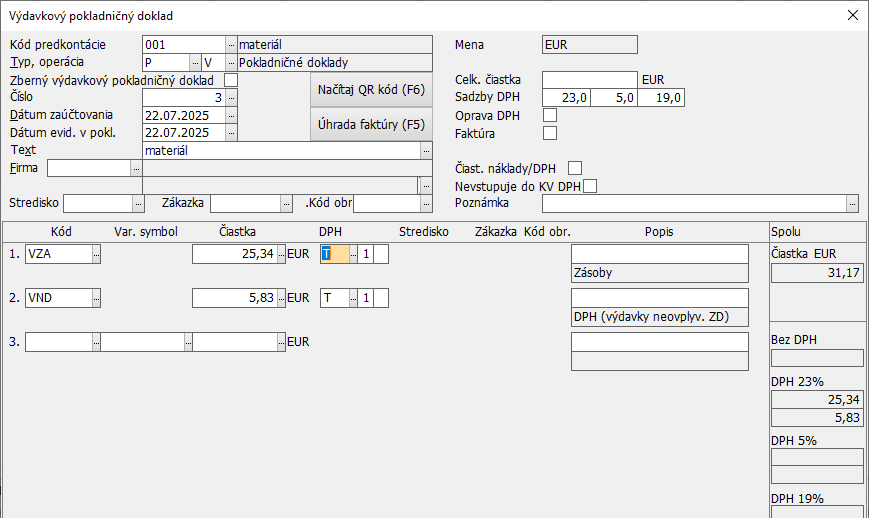Open picker for Dátum evid. v pokl.

tap(231, 132)
